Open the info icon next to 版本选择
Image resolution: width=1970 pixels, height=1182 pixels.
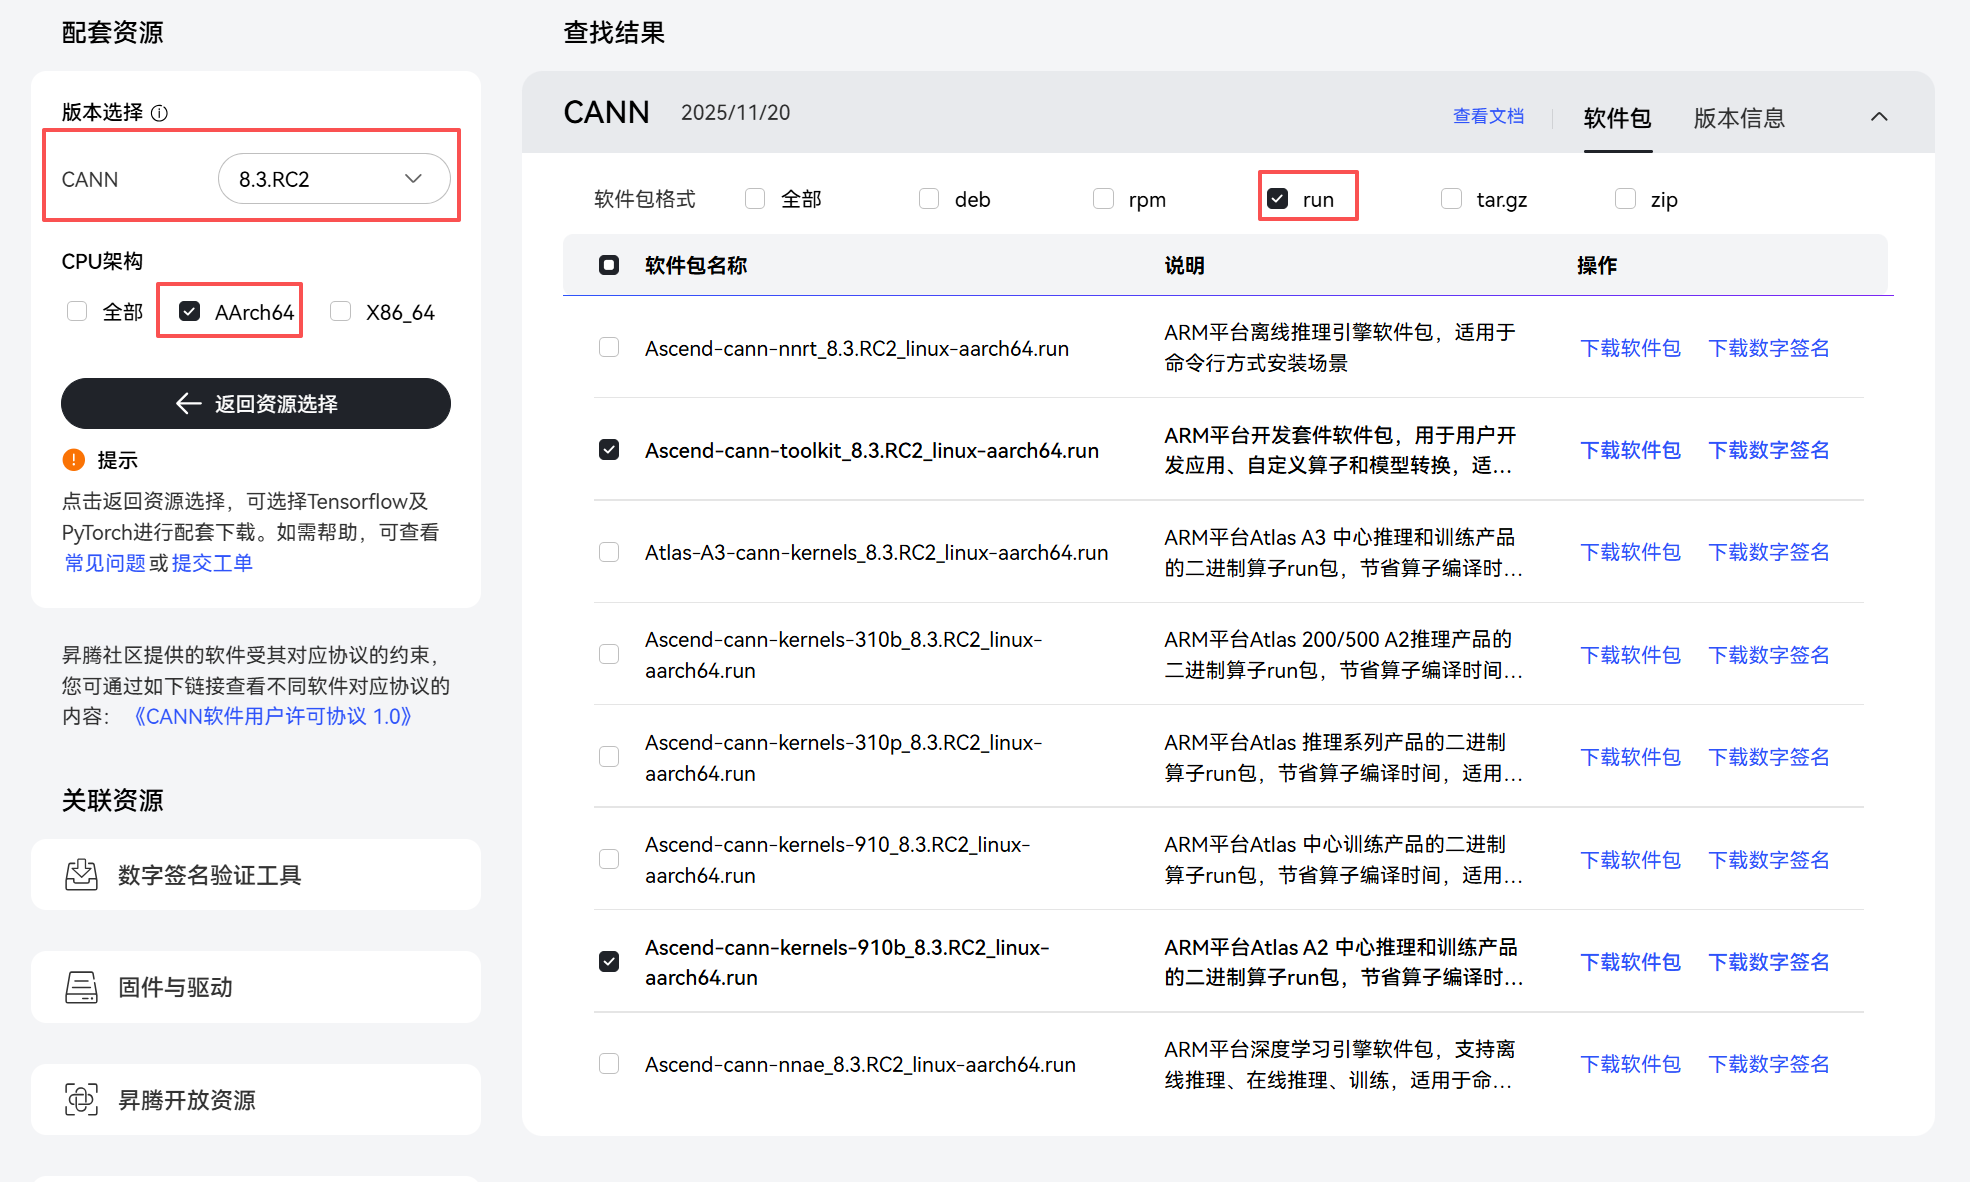coord(160,112)
